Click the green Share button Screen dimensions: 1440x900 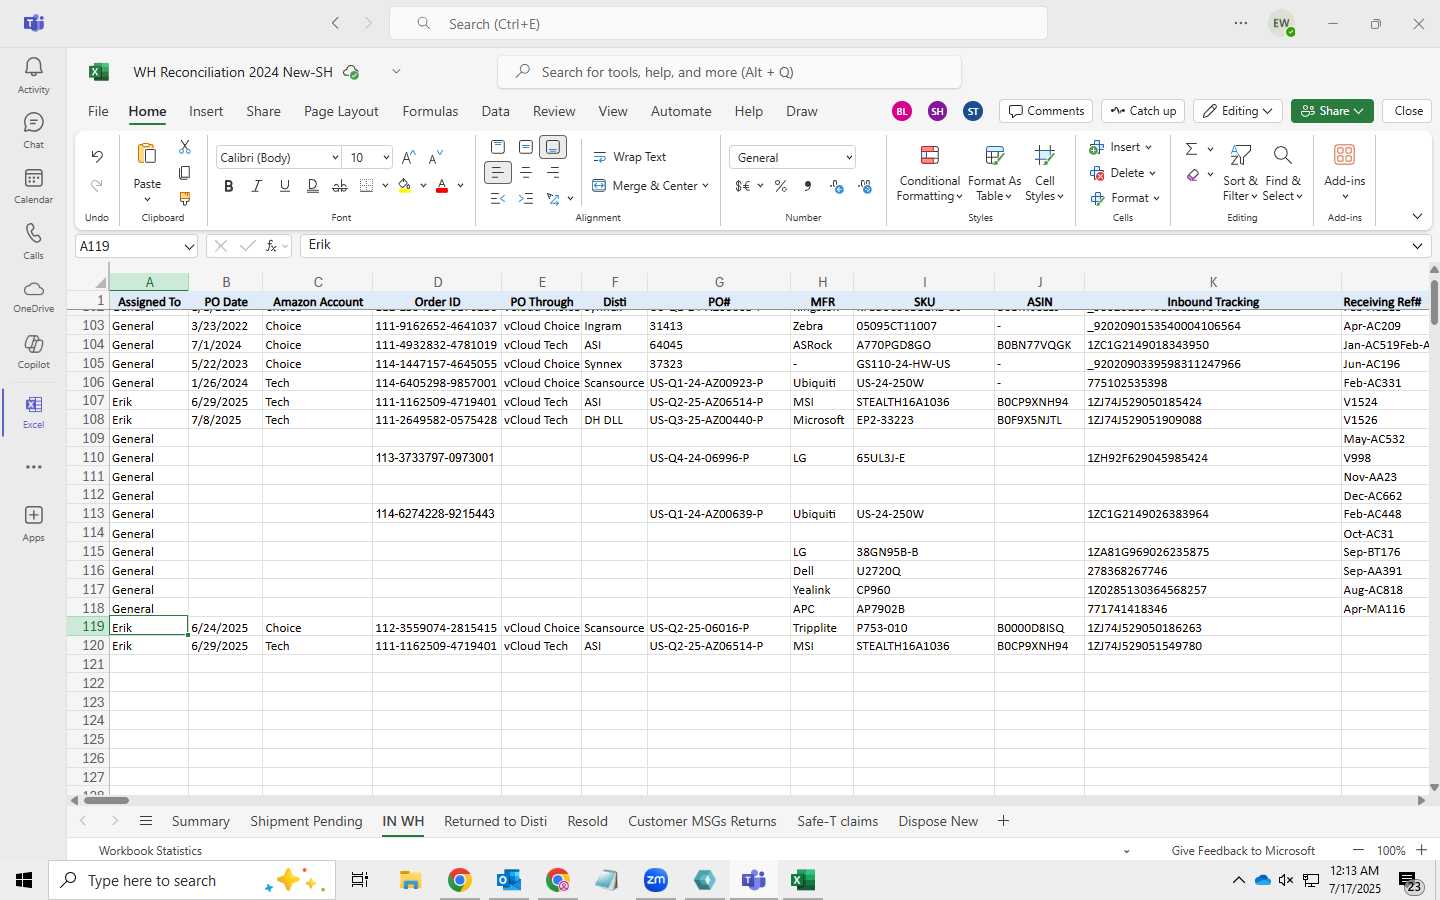point(1332,111)
